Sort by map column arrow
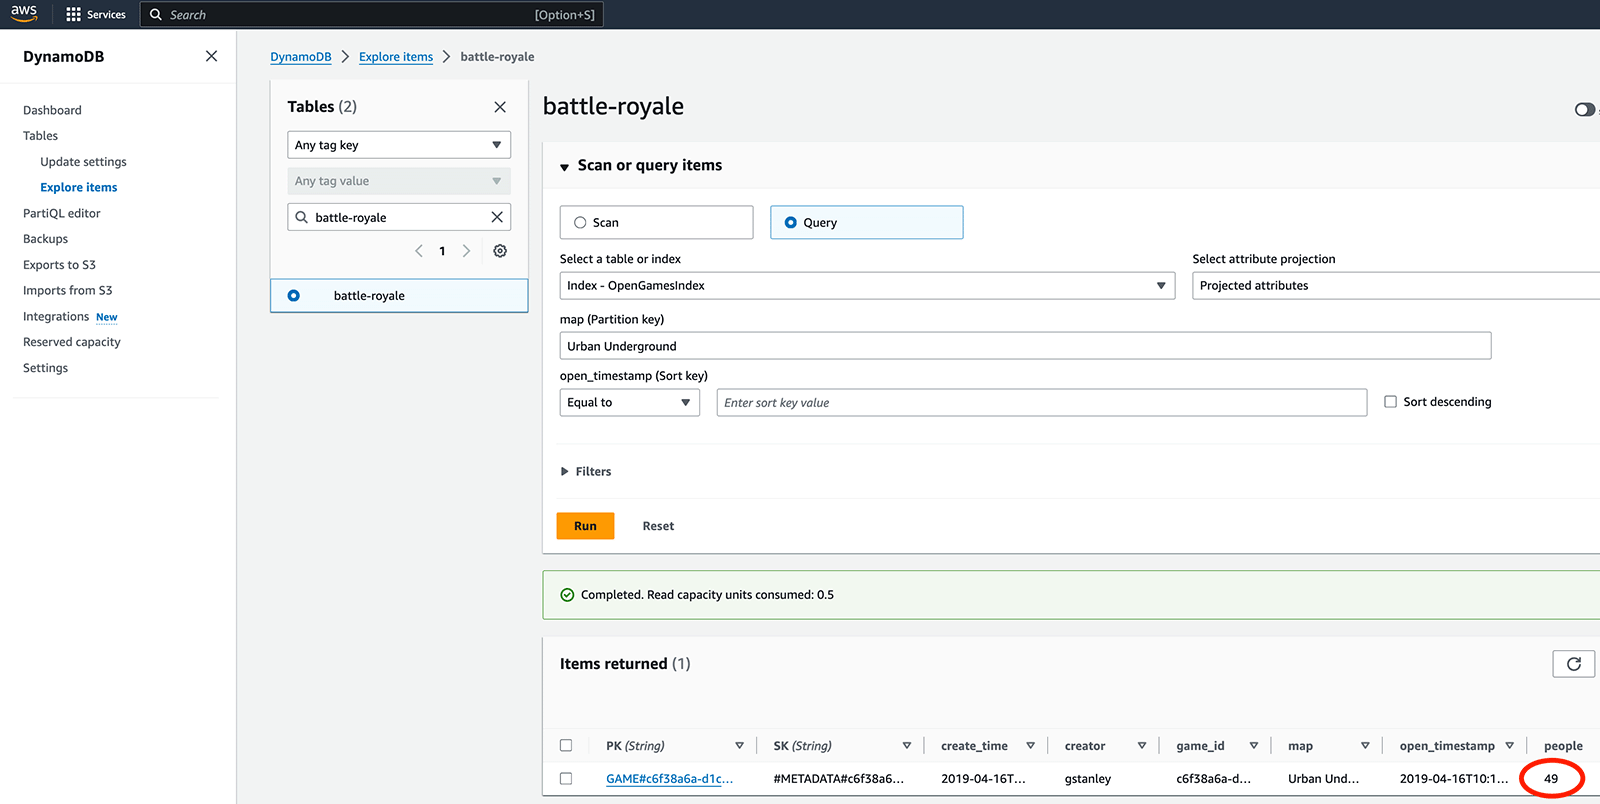The image size is (1600, 804). tap(1365, 746)
